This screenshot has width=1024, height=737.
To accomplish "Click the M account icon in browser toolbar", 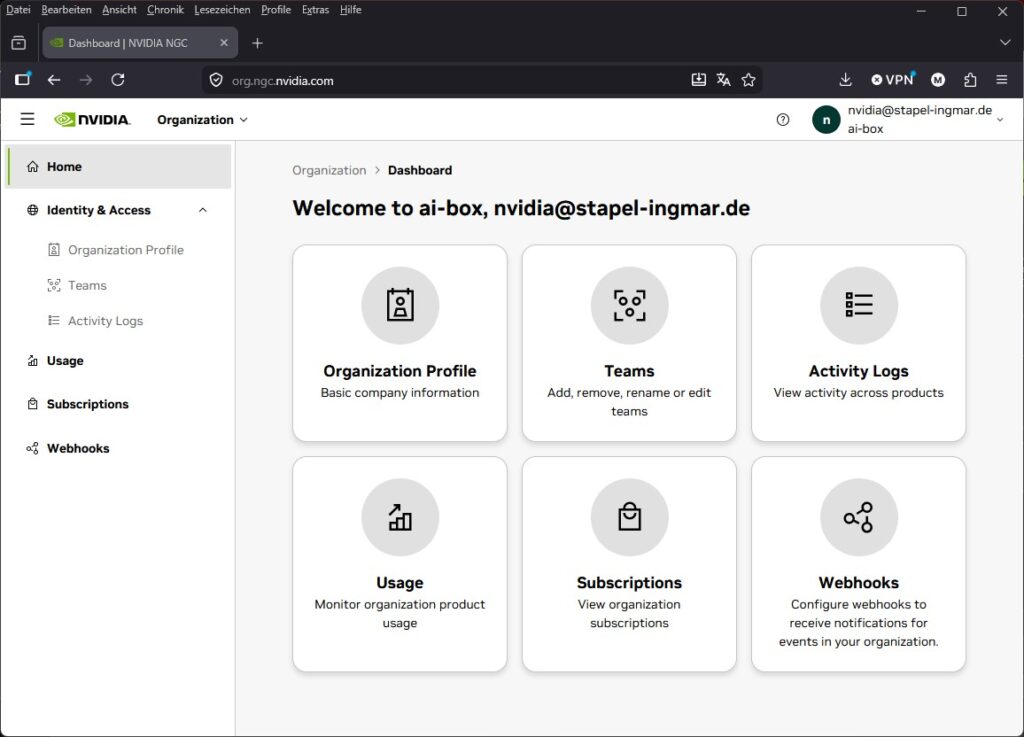I will [x=938, y=80].
